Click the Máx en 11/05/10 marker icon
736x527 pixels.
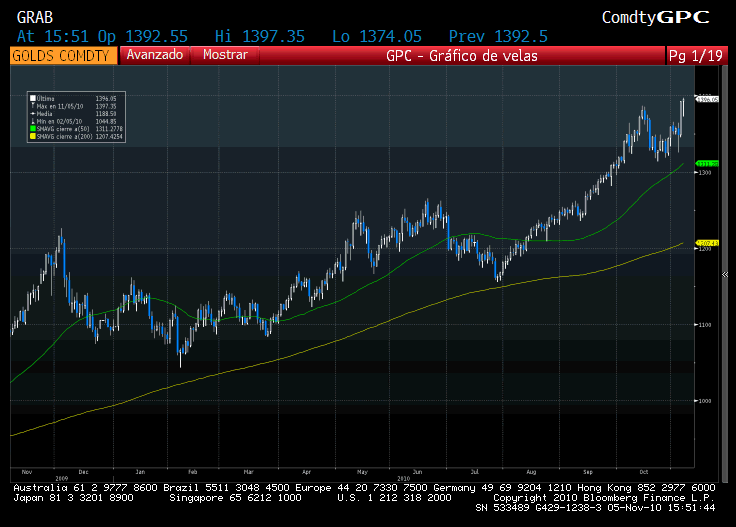pyautogui.click(x=33, y=106)
